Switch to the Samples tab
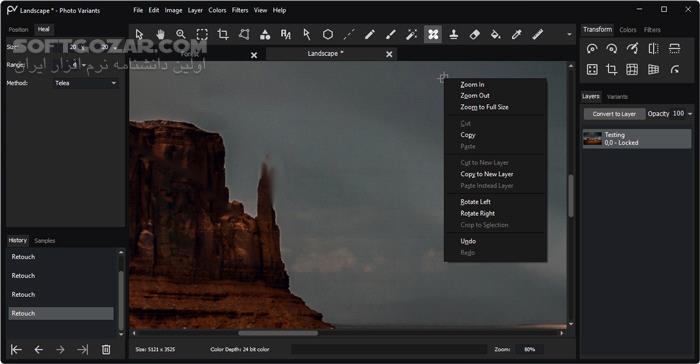 (x=45, y=241)
